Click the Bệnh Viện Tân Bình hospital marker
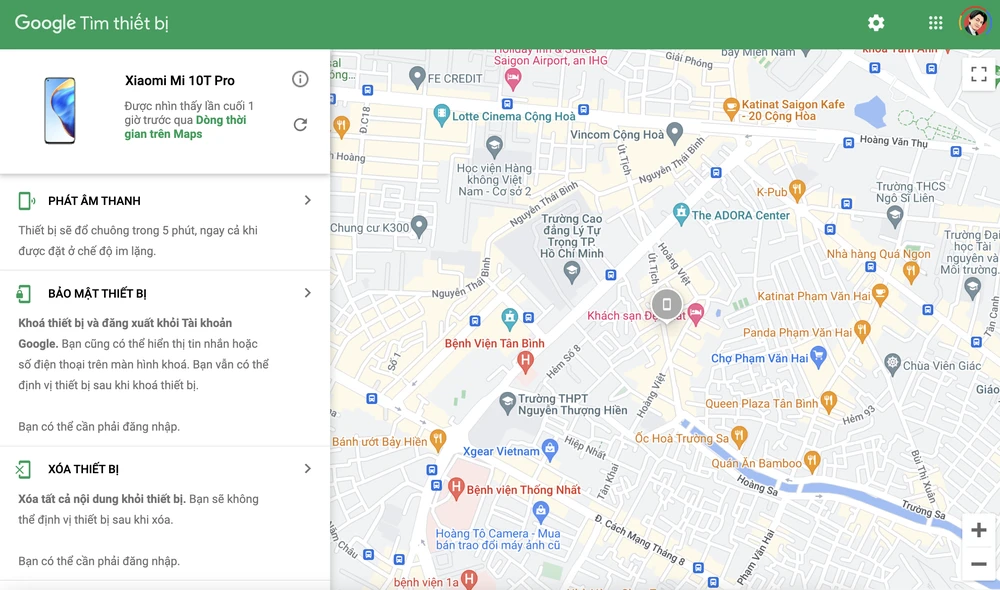The width and height of the screenshot is (1000, 590). click(526, 359)
